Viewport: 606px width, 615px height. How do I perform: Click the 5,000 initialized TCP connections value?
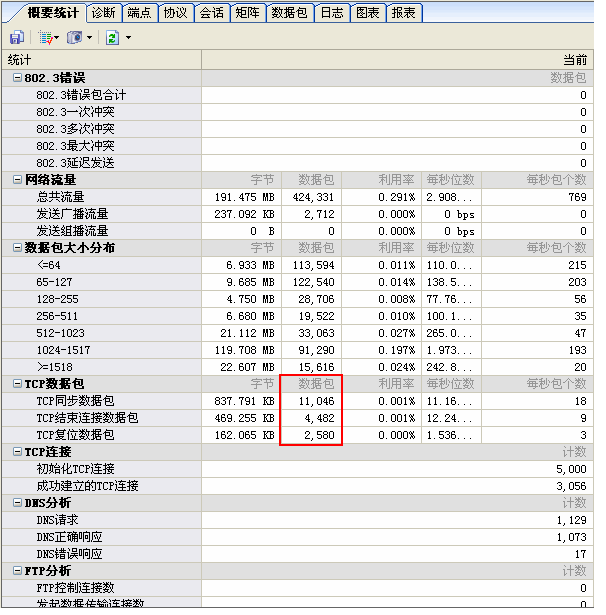[571, 469]
